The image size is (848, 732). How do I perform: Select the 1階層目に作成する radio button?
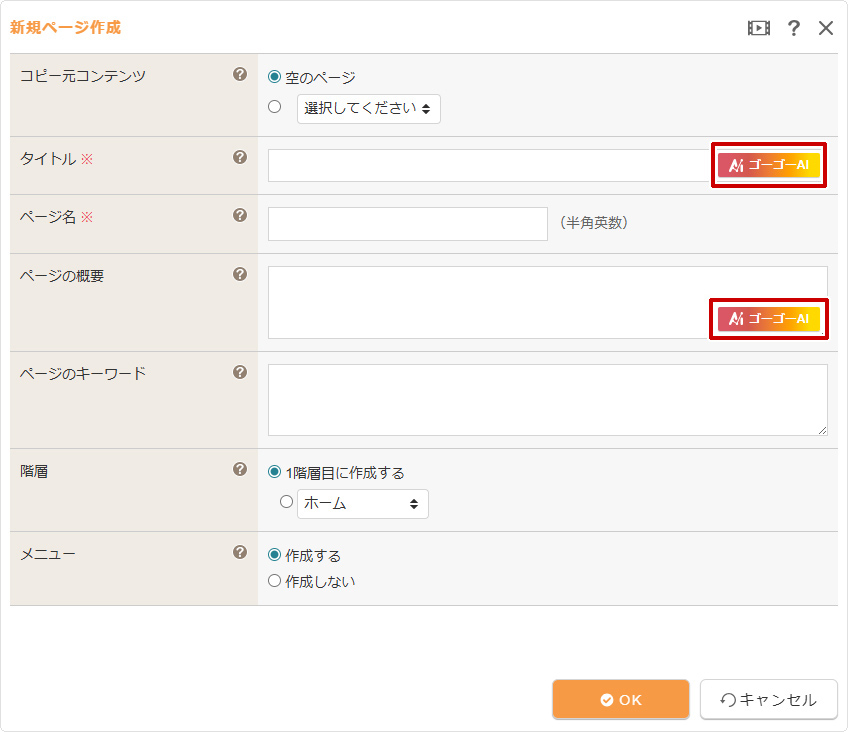(274, 473)
